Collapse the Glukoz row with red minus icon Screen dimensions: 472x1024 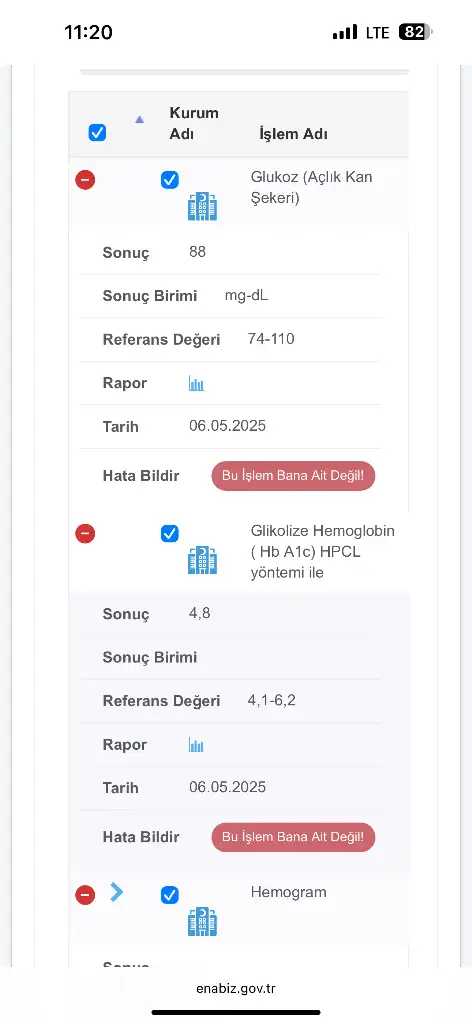(x=86, y=180)
